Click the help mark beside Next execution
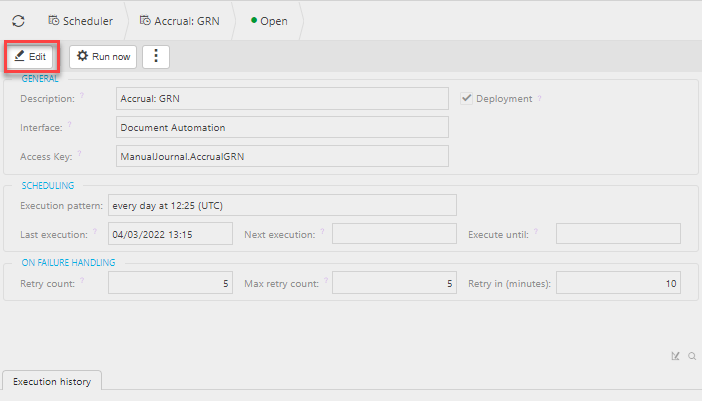This screenshot has height=401, width=702. [x=322, y=231]
